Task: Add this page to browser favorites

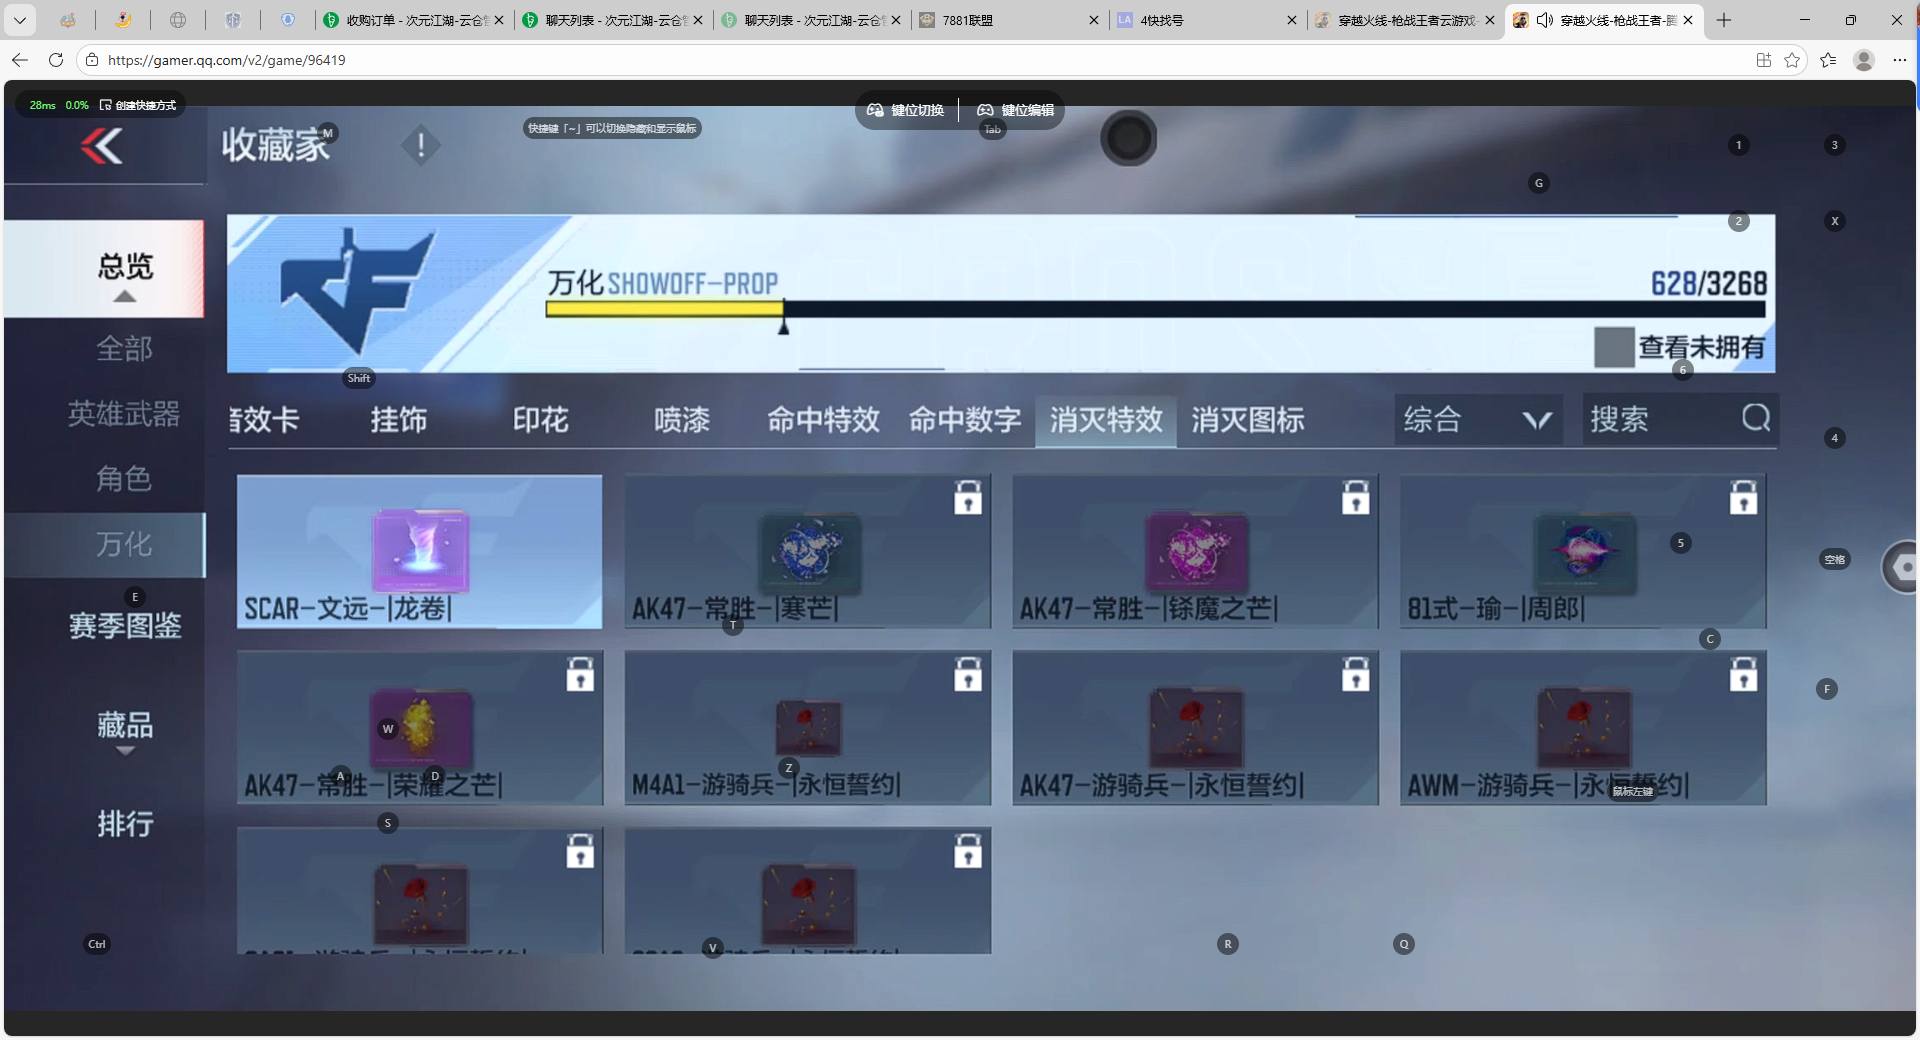Action: click(1792, 60)
